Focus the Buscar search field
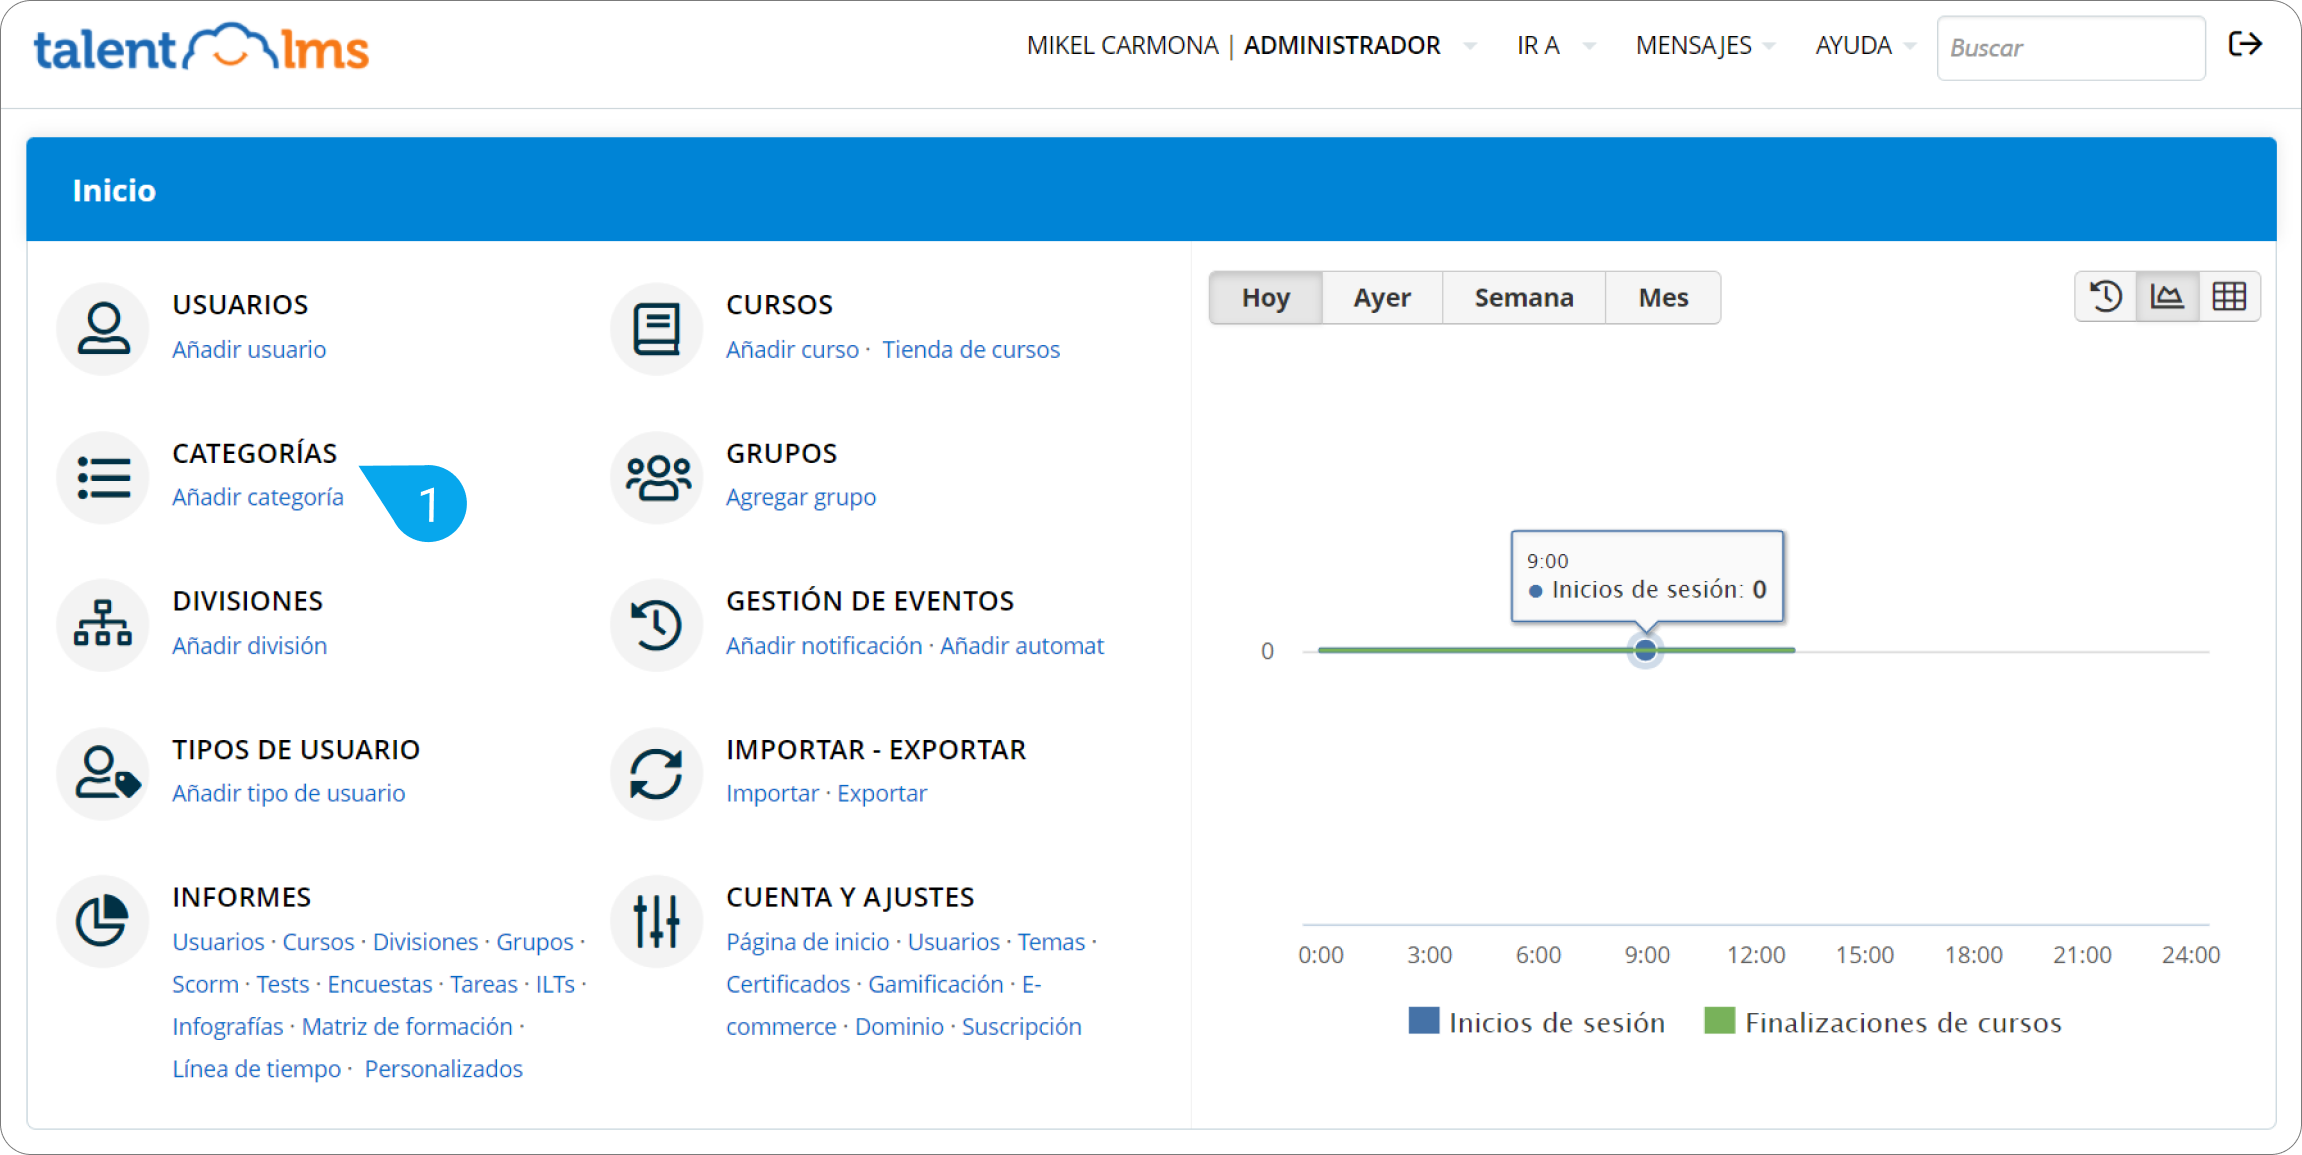 pos(2071,48)
